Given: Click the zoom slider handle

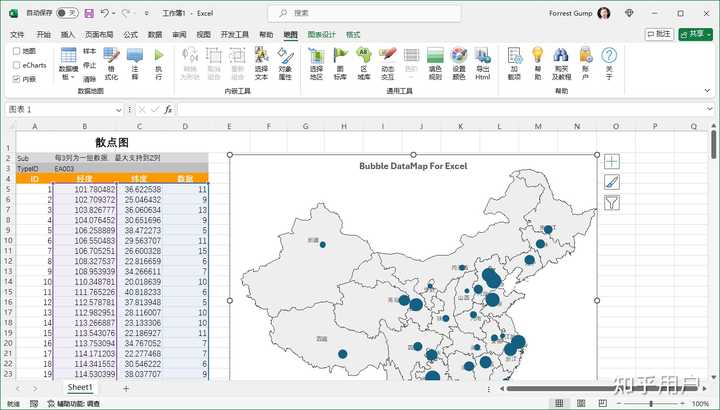Looking at the screenshot, I should pos(650,404).
